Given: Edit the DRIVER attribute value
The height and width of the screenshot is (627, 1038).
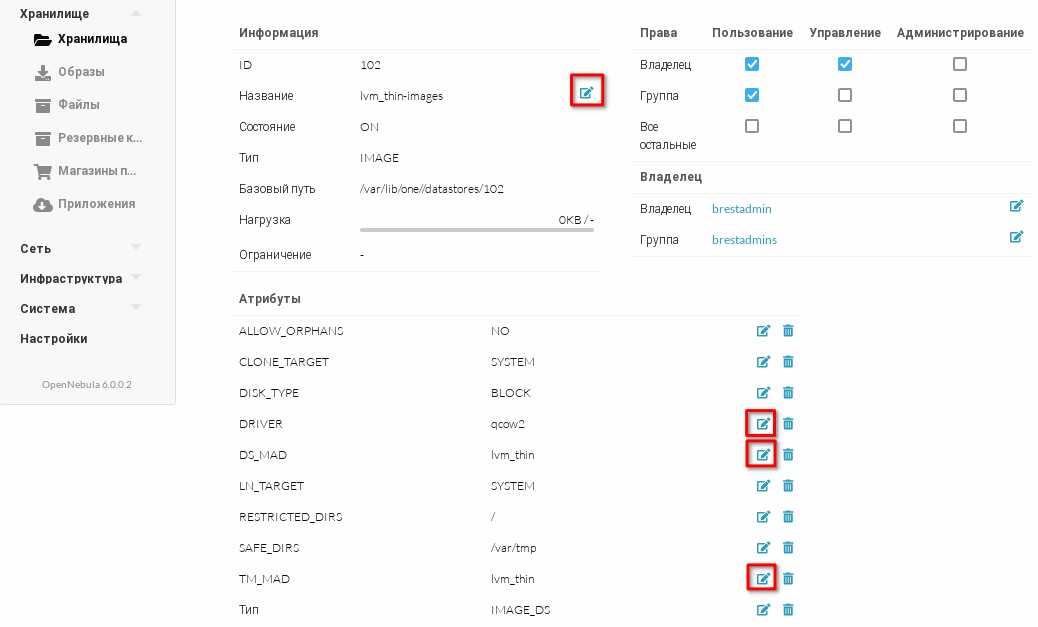Looking at the screenshot, I should (x=763, y=423).
